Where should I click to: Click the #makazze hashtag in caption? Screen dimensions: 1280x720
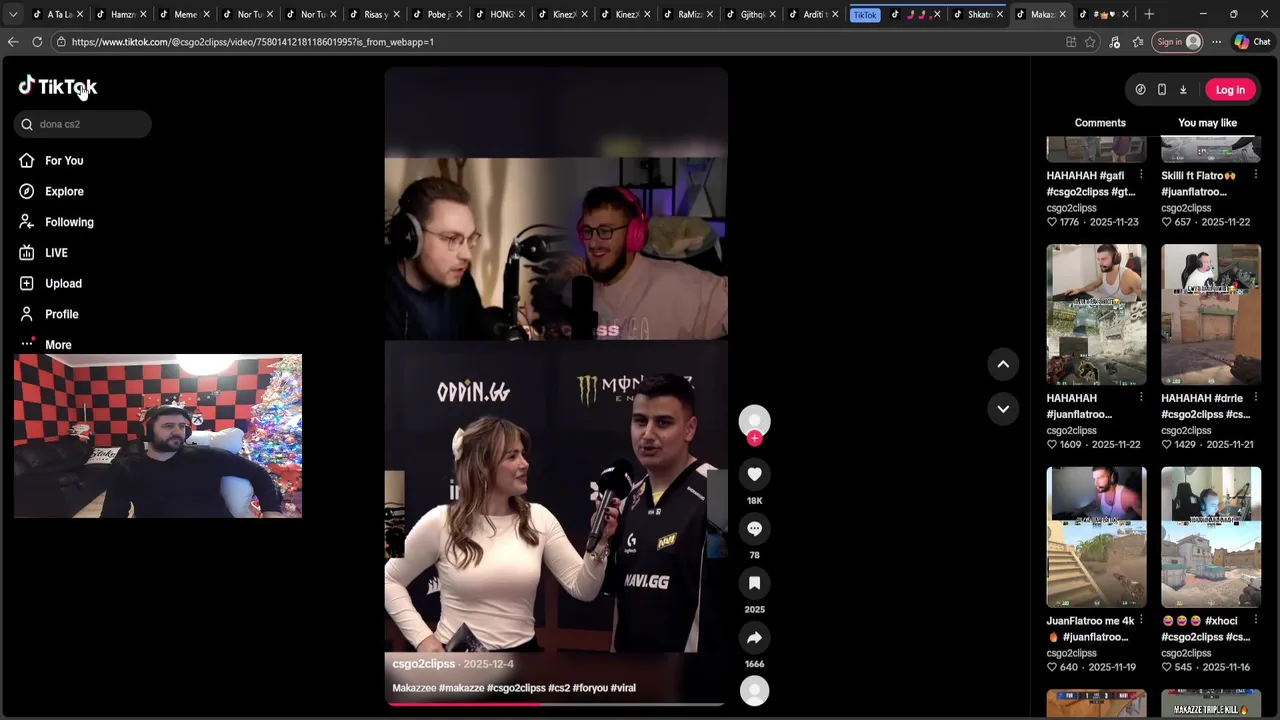(x=461, y=688)
